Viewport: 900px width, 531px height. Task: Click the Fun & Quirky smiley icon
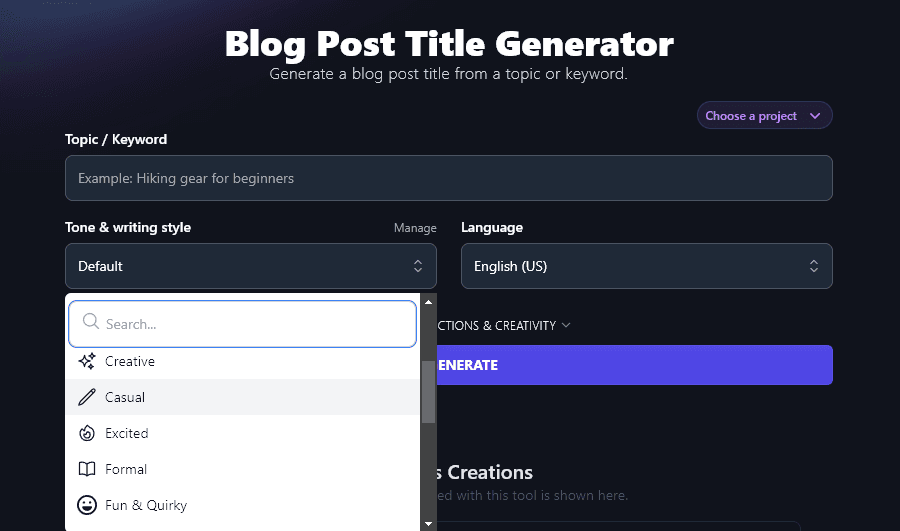click(87, 505)
